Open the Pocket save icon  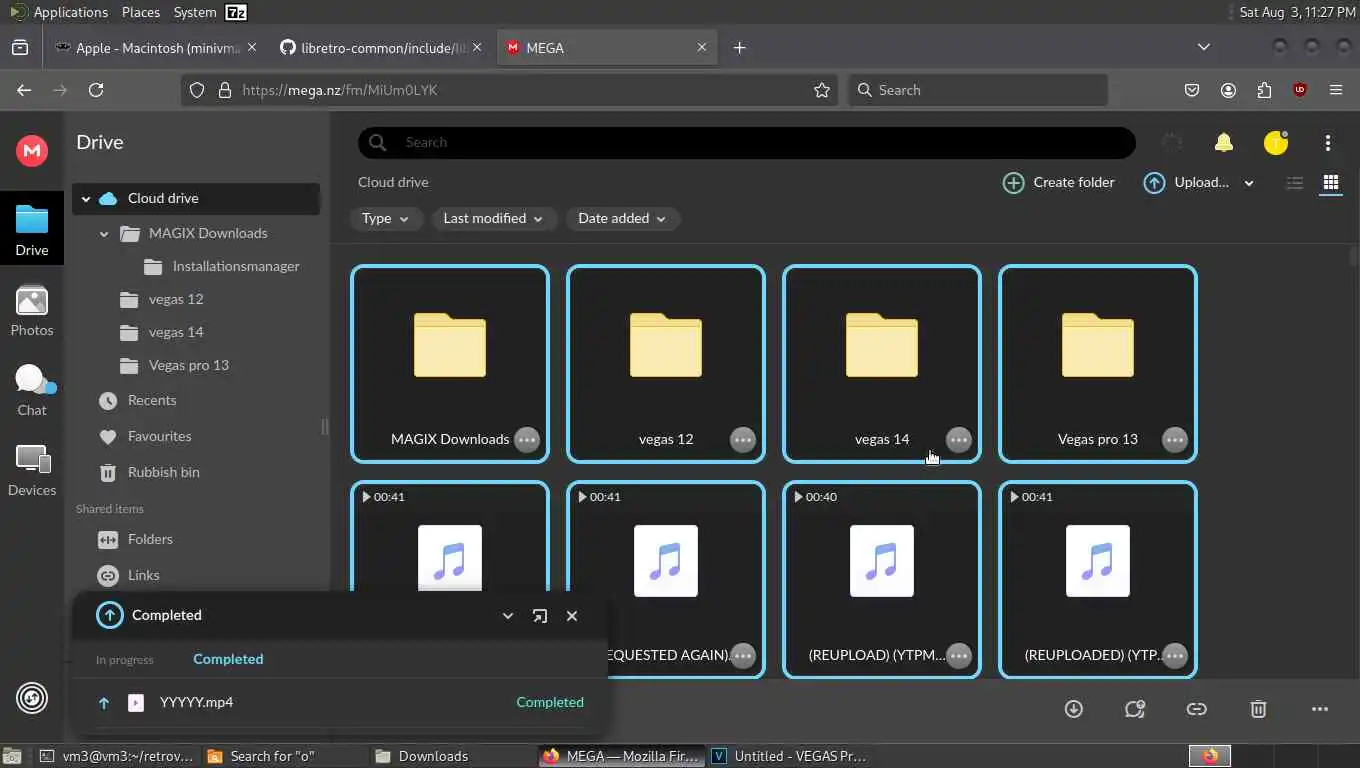pyautogui.click(x=1192, y=90)
